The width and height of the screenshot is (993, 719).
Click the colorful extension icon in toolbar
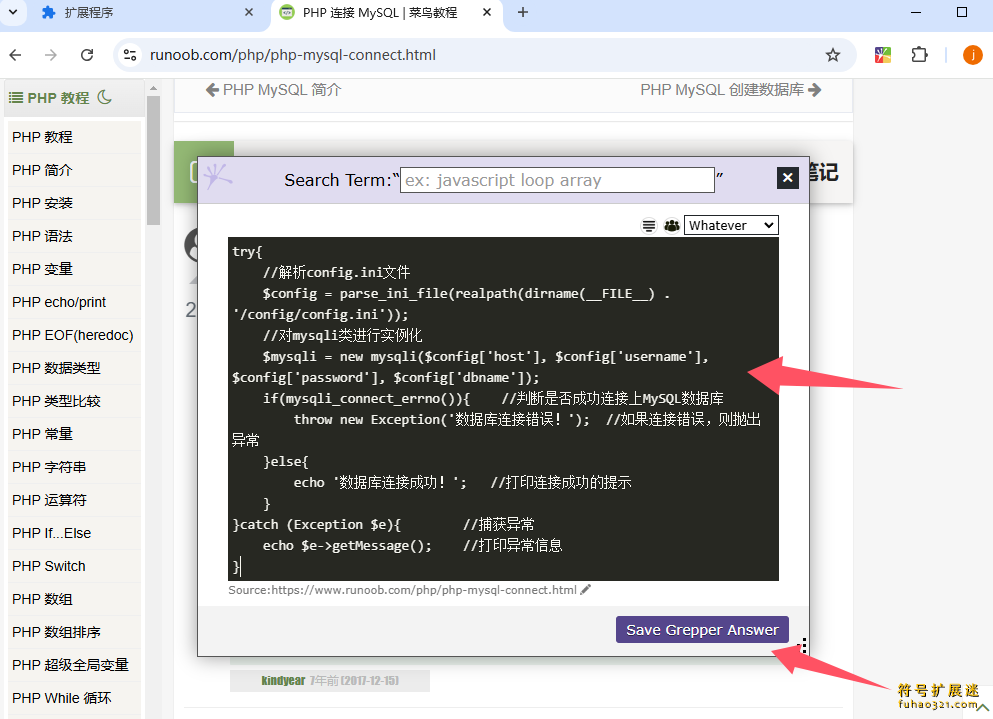[x=883, y=55]
